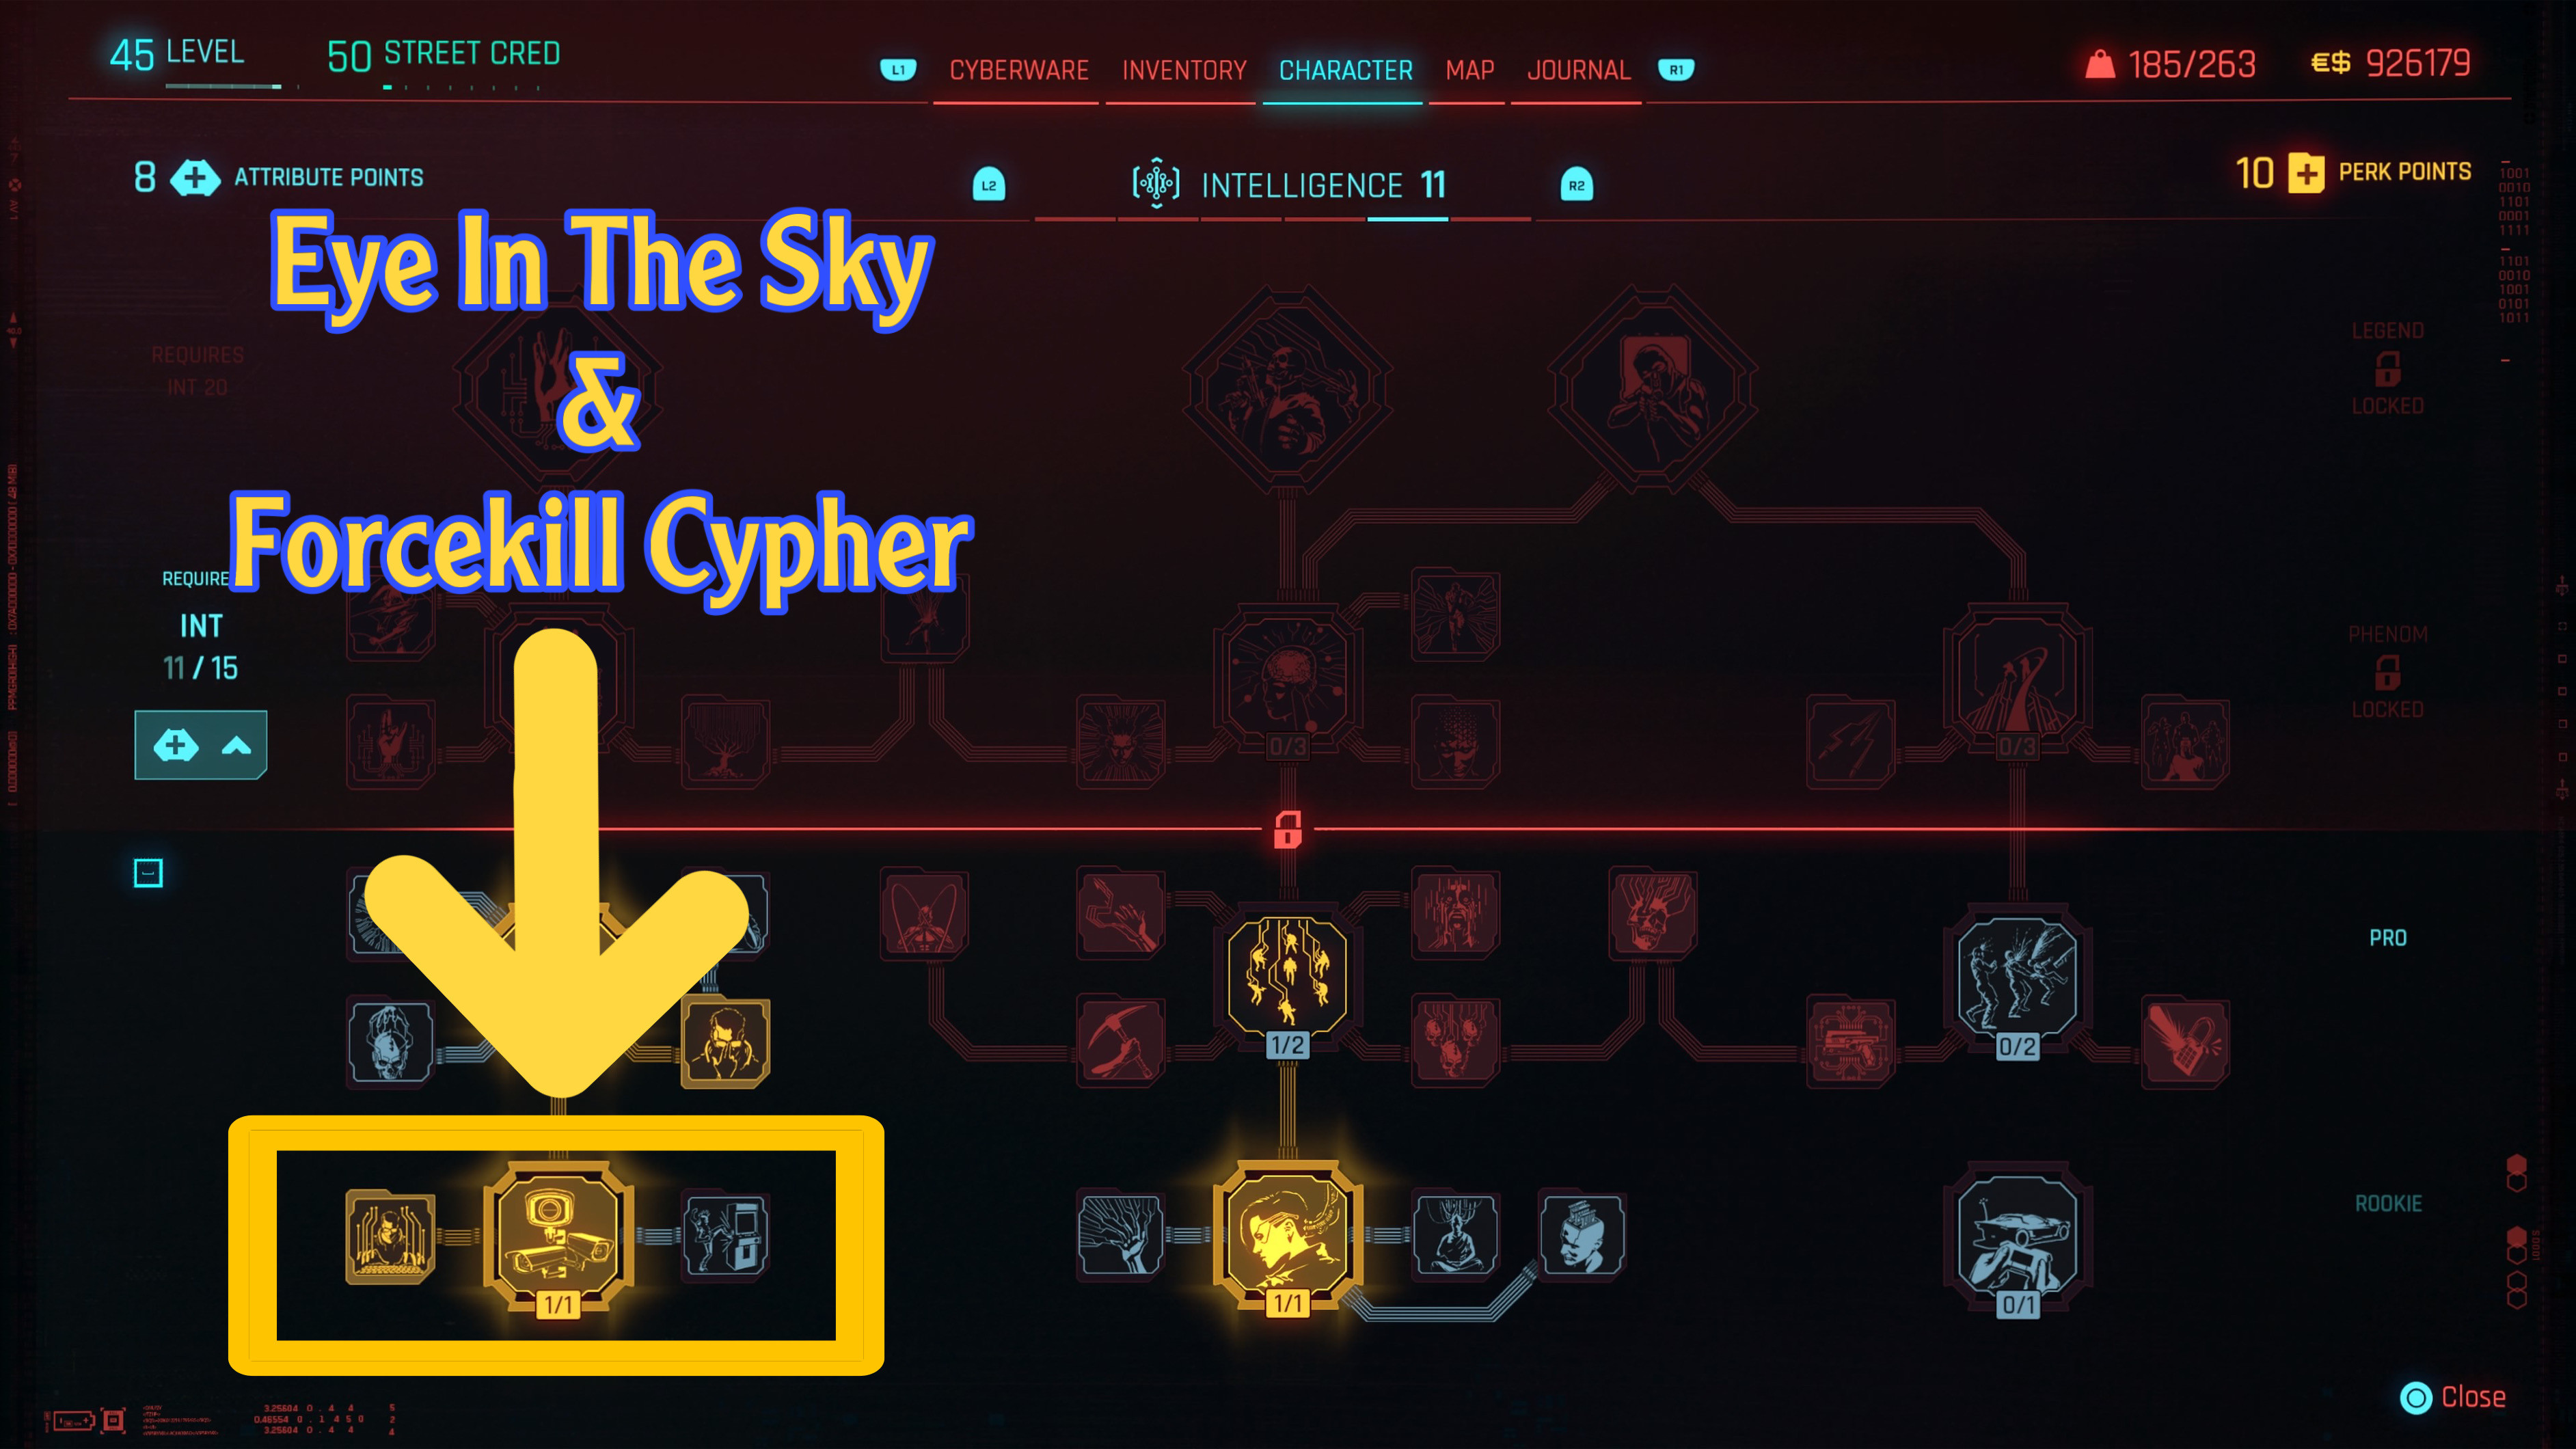2576x1449 pixels.
Task: Click the red lock icon to unlock tier
Action: (1286, 828)
